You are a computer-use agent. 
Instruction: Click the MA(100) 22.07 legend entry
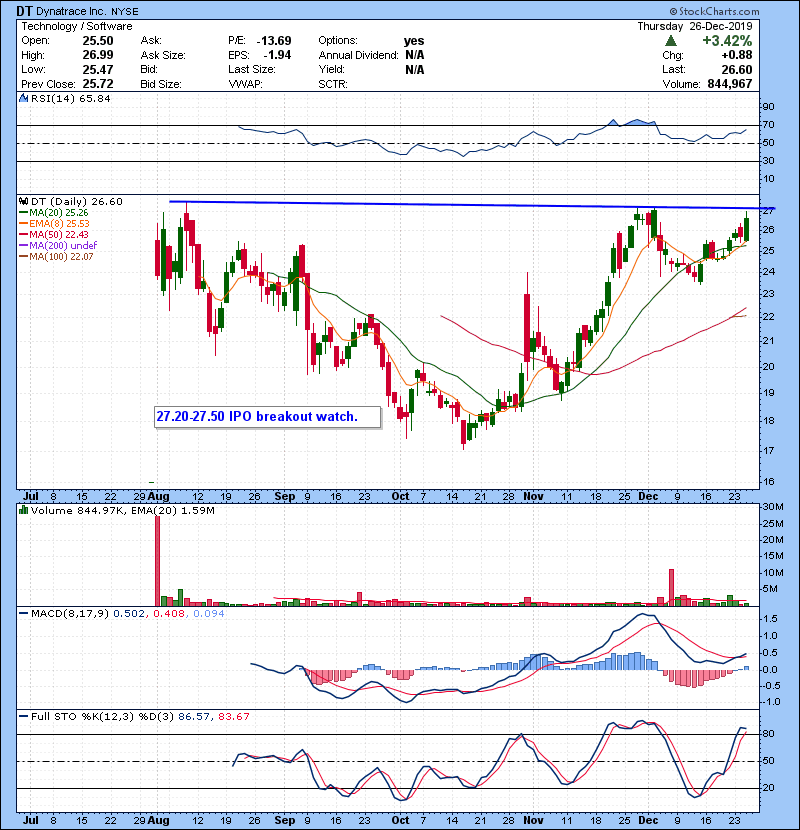(x=56, y=257)
